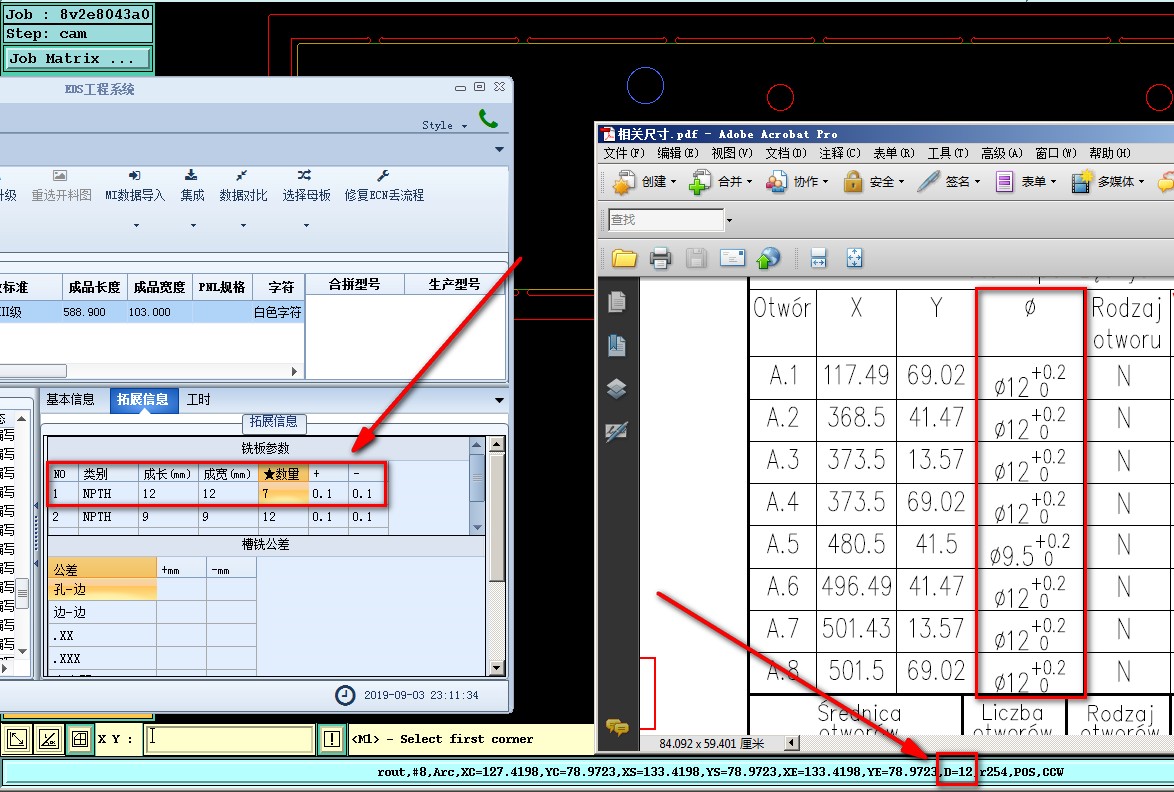Click the Acrobat 签名 pen icon
This screenshot has width=1174, height=792.
point(928,181)
